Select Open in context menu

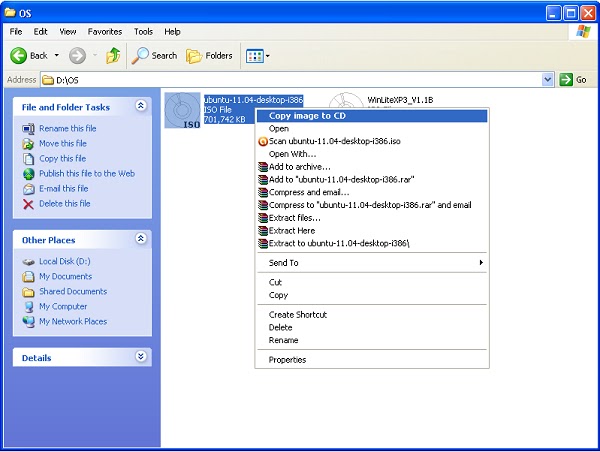pyautogui.click(x=372, y=129)
